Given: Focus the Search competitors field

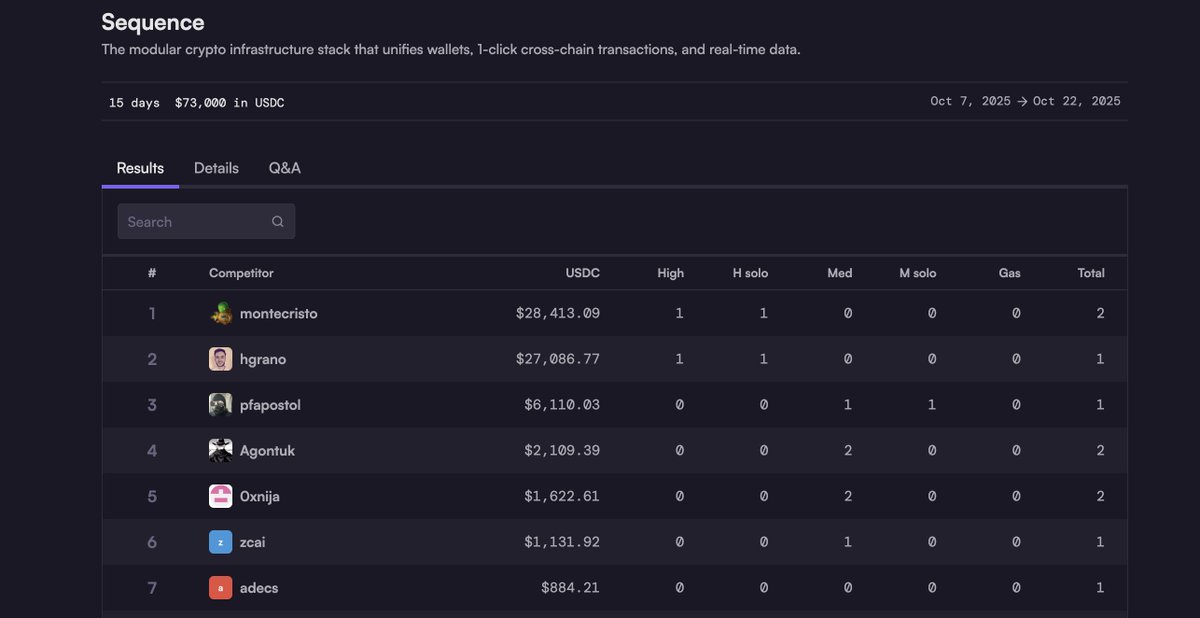Looking at the screenshot, I should tap(206, 222).
